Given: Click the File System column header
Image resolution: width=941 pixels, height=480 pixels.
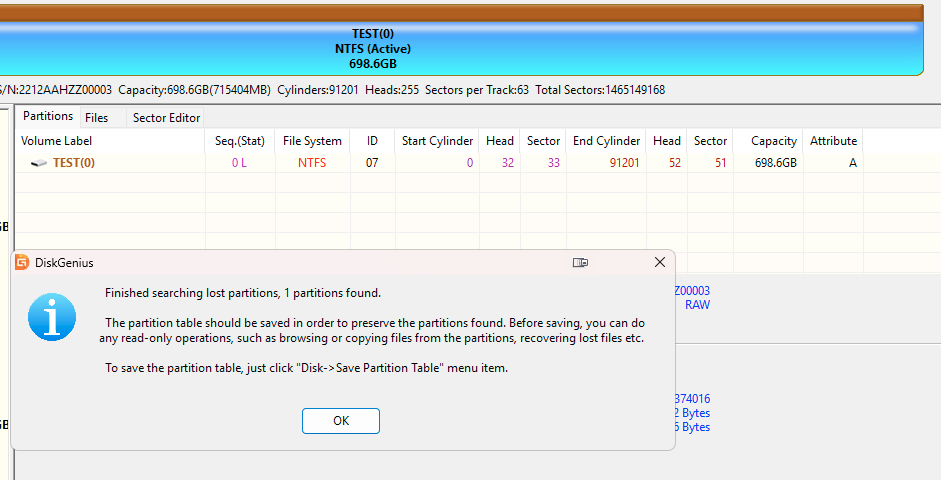Looking at the screenshot, I should pos(312,141).
